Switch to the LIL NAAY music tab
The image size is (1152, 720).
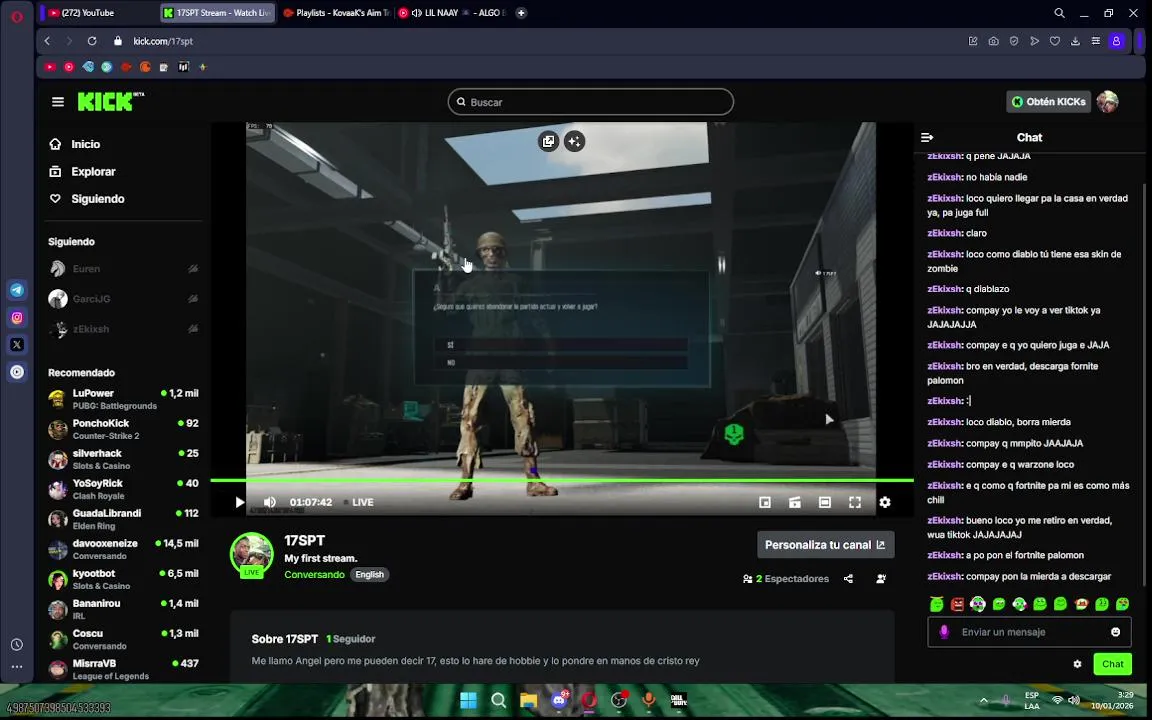[453, 12]
